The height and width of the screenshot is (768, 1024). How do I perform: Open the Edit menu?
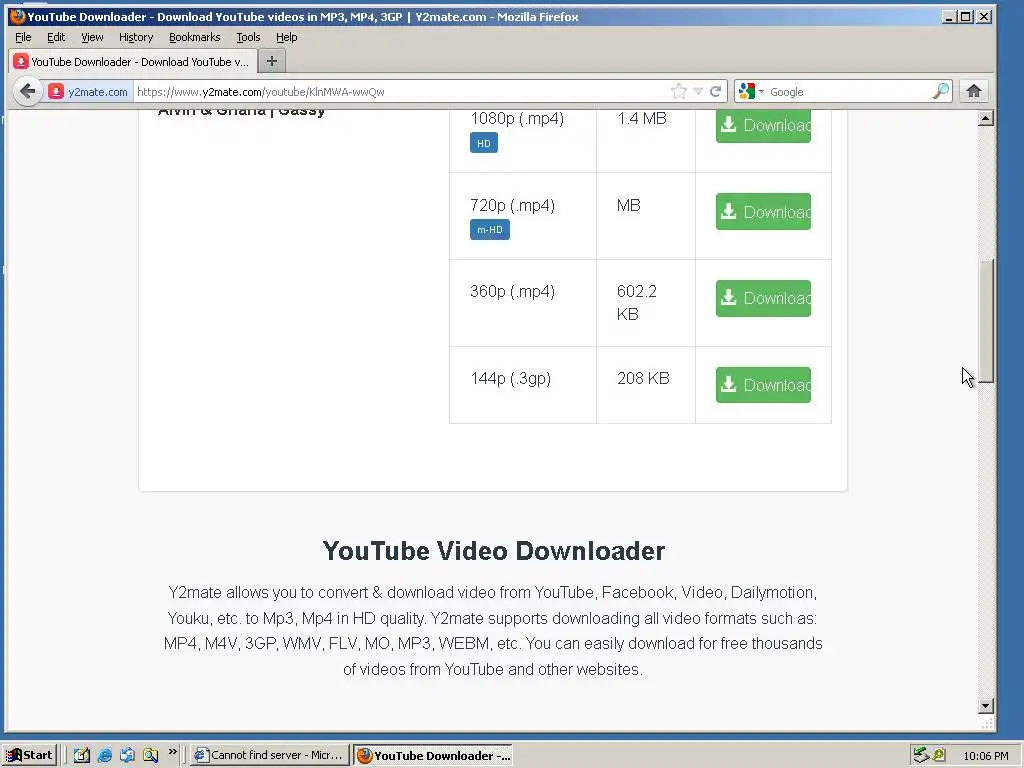click(x=56, y=37)
